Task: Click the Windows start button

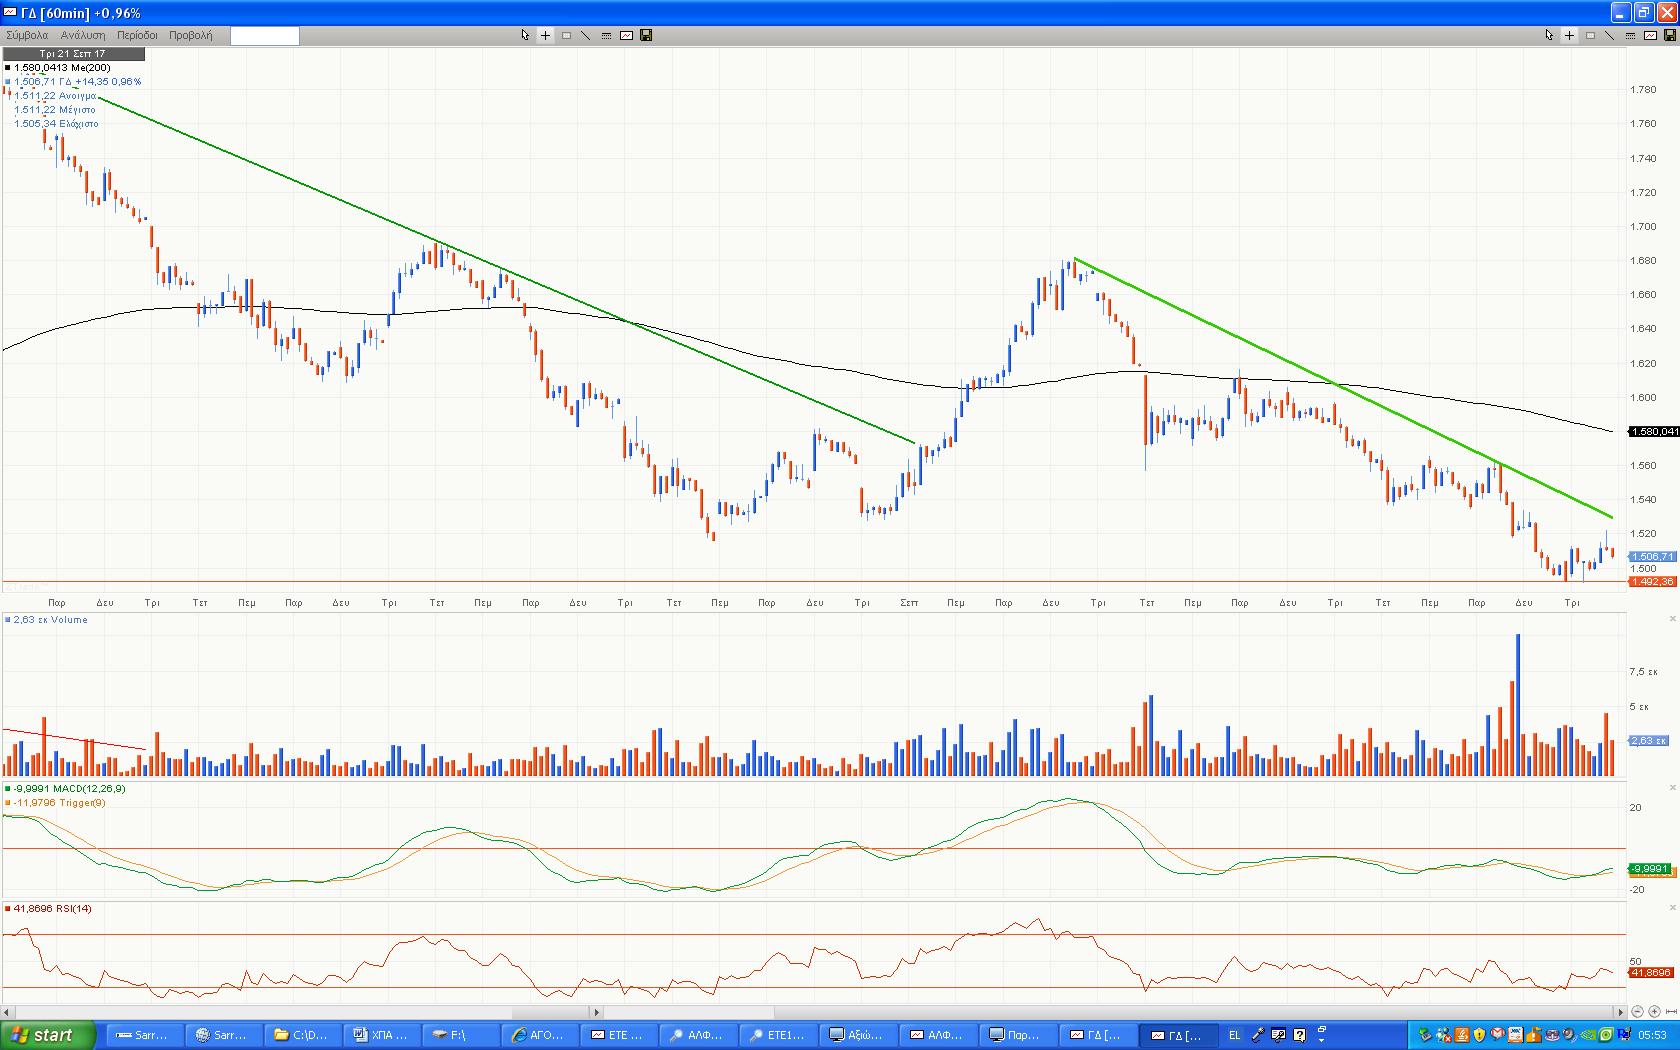Action: pos(48,1035)
